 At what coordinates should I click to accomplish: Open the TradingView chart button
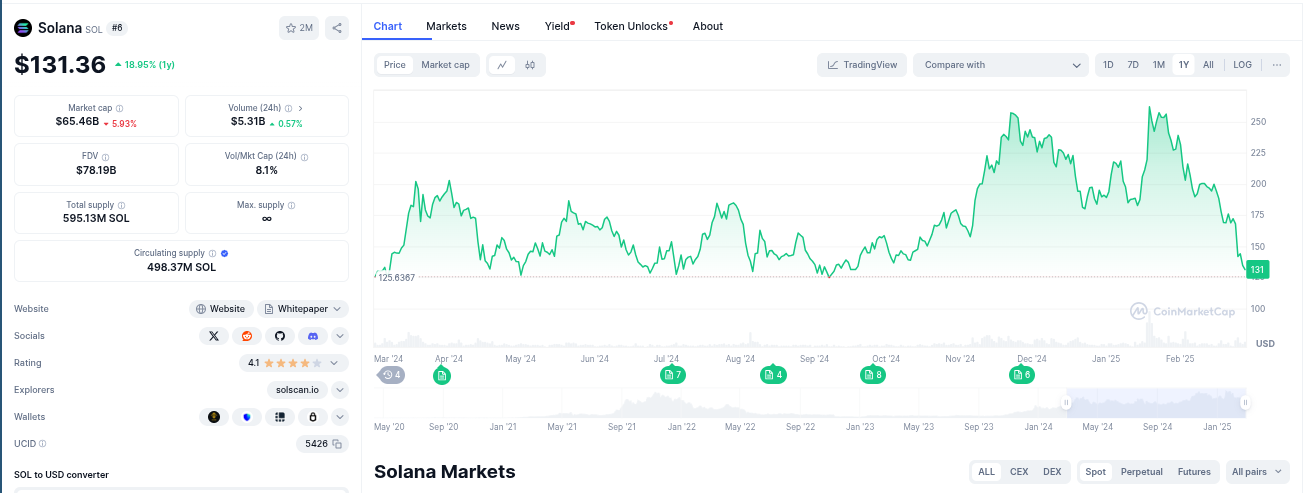(863, 65)
